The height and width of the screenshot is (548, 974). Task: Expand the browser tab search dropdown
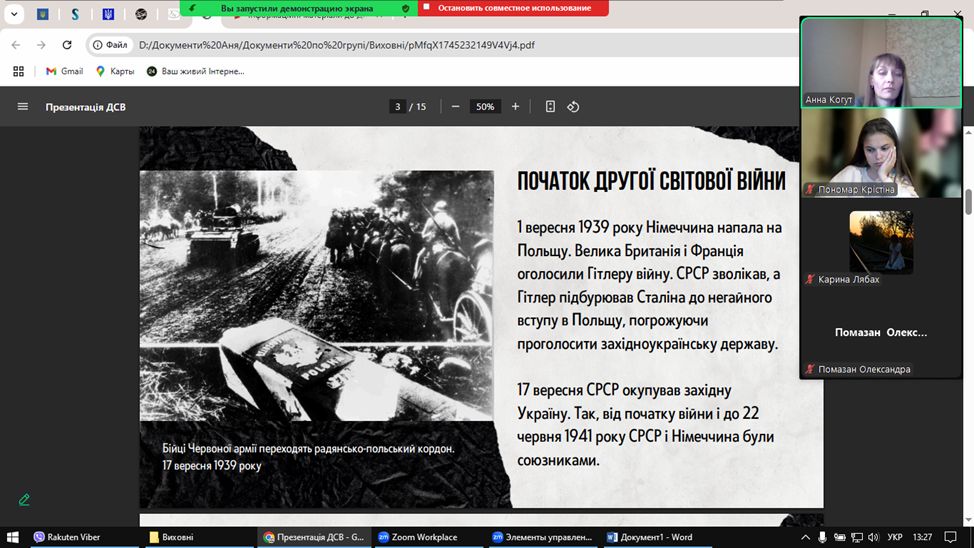point(14,14)
